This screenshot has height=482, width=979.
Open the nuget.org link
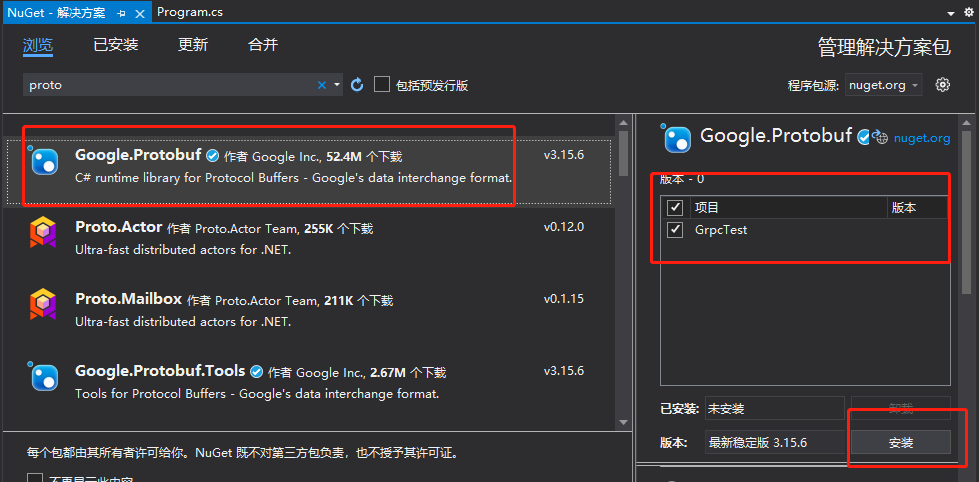click(922, 138)
